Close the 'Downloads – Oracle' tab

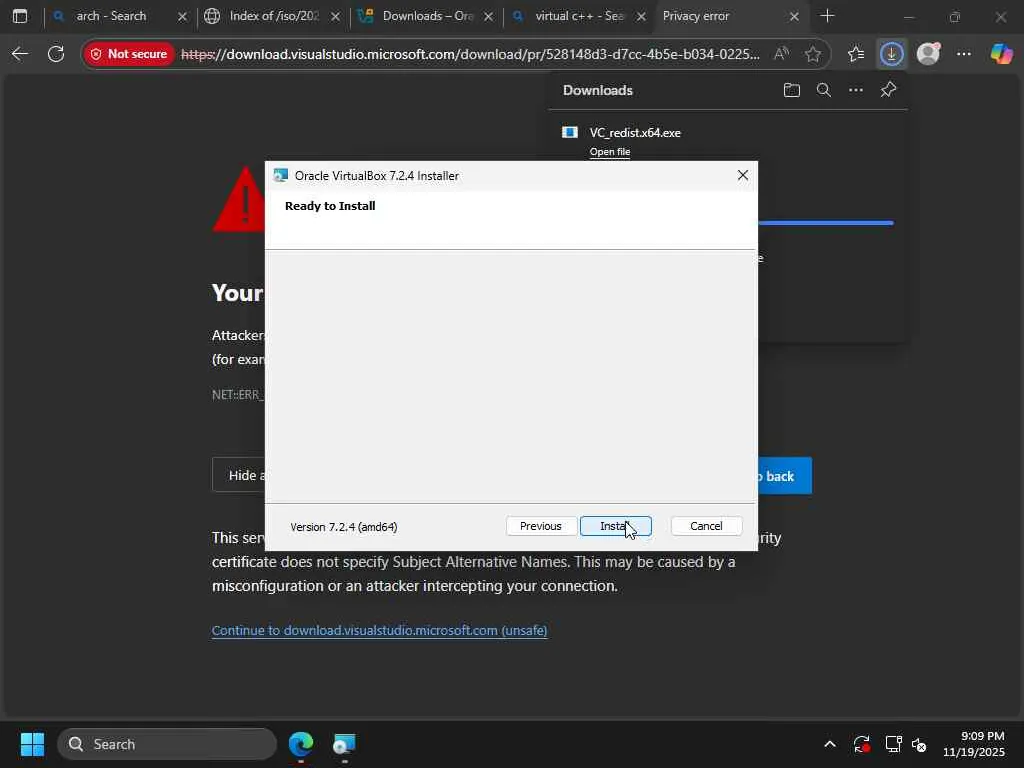pos(488,17)
